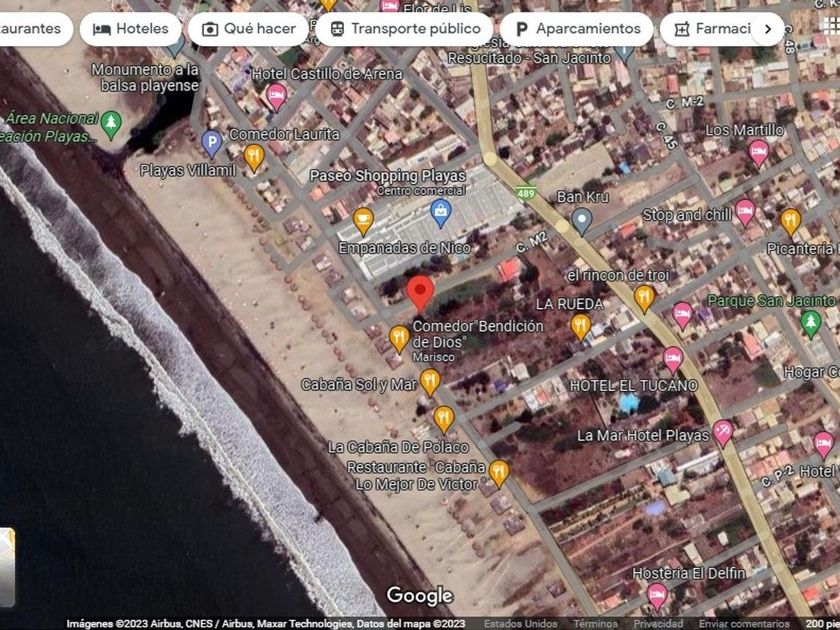Screen dimensions: 840x630
Task: Open Comedor Bendición de Dios restaurant pin
Action: (x=399, y=339)
